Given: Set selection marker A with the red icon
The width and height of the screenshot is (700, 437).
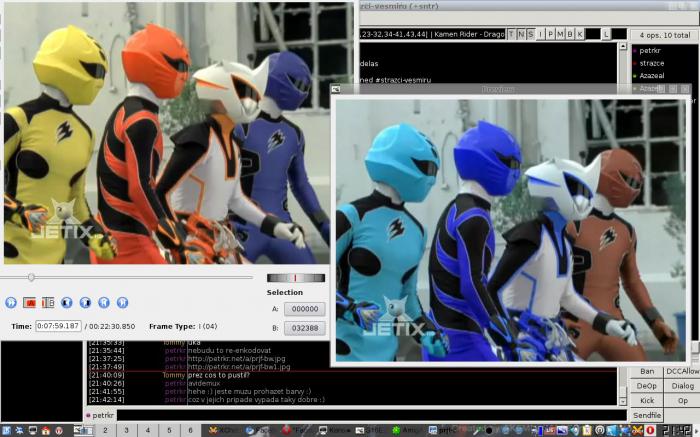Looking at the screenshot, I should (x=29, y=303).
